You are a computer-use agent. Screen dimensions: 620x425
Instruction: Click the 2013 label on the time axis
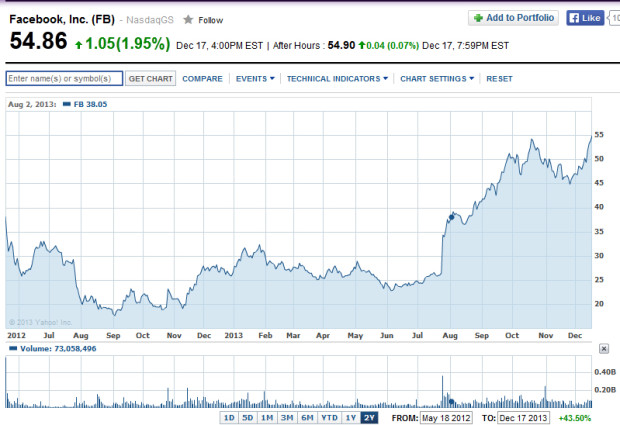point(233,335)
